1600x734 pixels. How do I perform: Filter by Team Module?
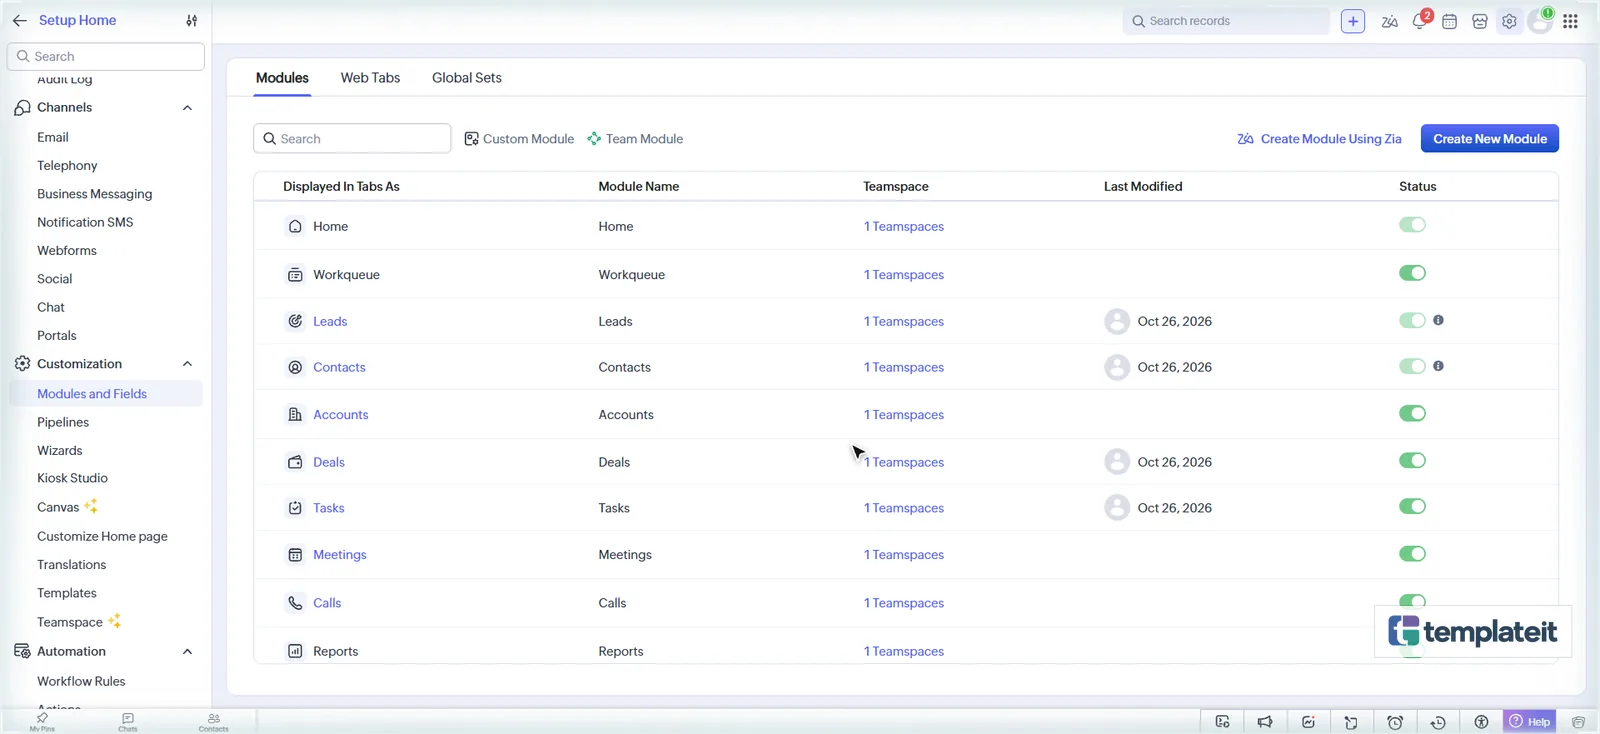tap(635, 139)
